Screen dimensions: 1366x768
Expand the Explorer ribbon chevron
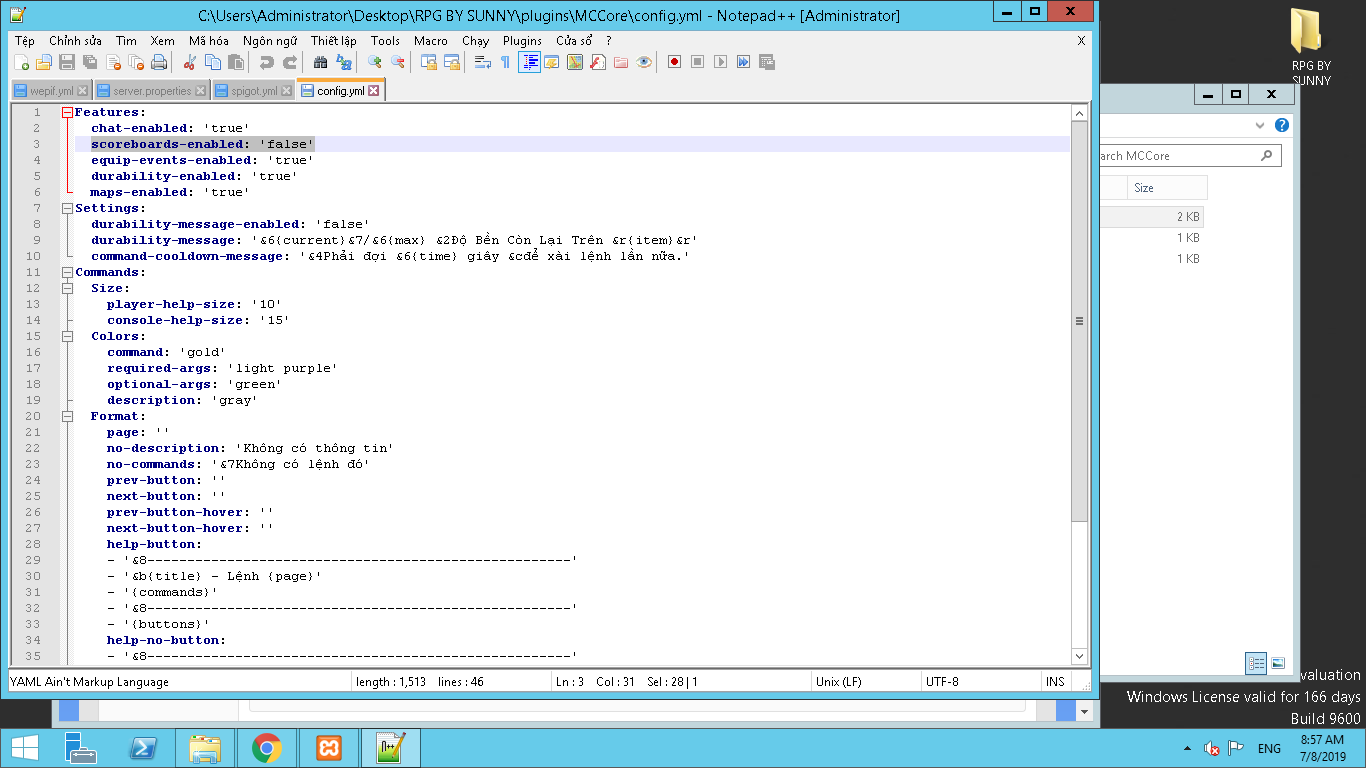[x=1260, y=126]
